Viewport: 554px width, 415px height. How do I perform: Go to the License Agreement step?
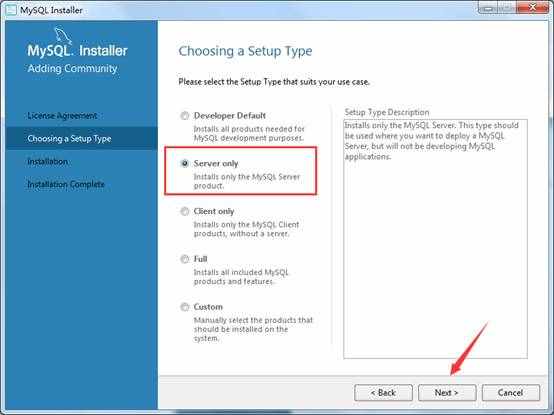[62, 115]
